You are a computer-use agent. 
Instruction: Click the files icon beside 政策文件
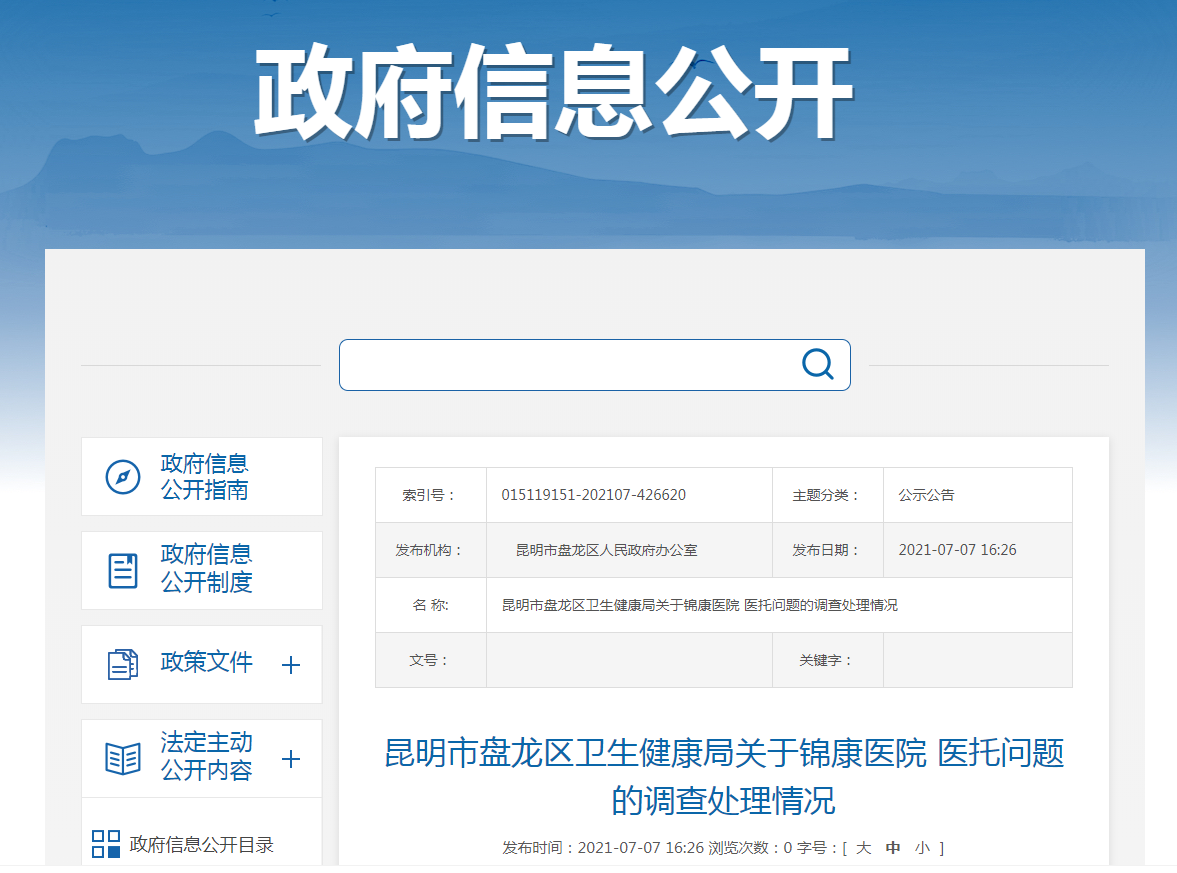click(123, 664)
